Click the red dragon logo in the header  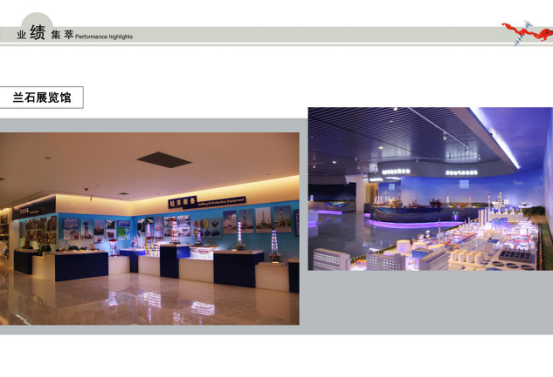(x=528, y=32)
